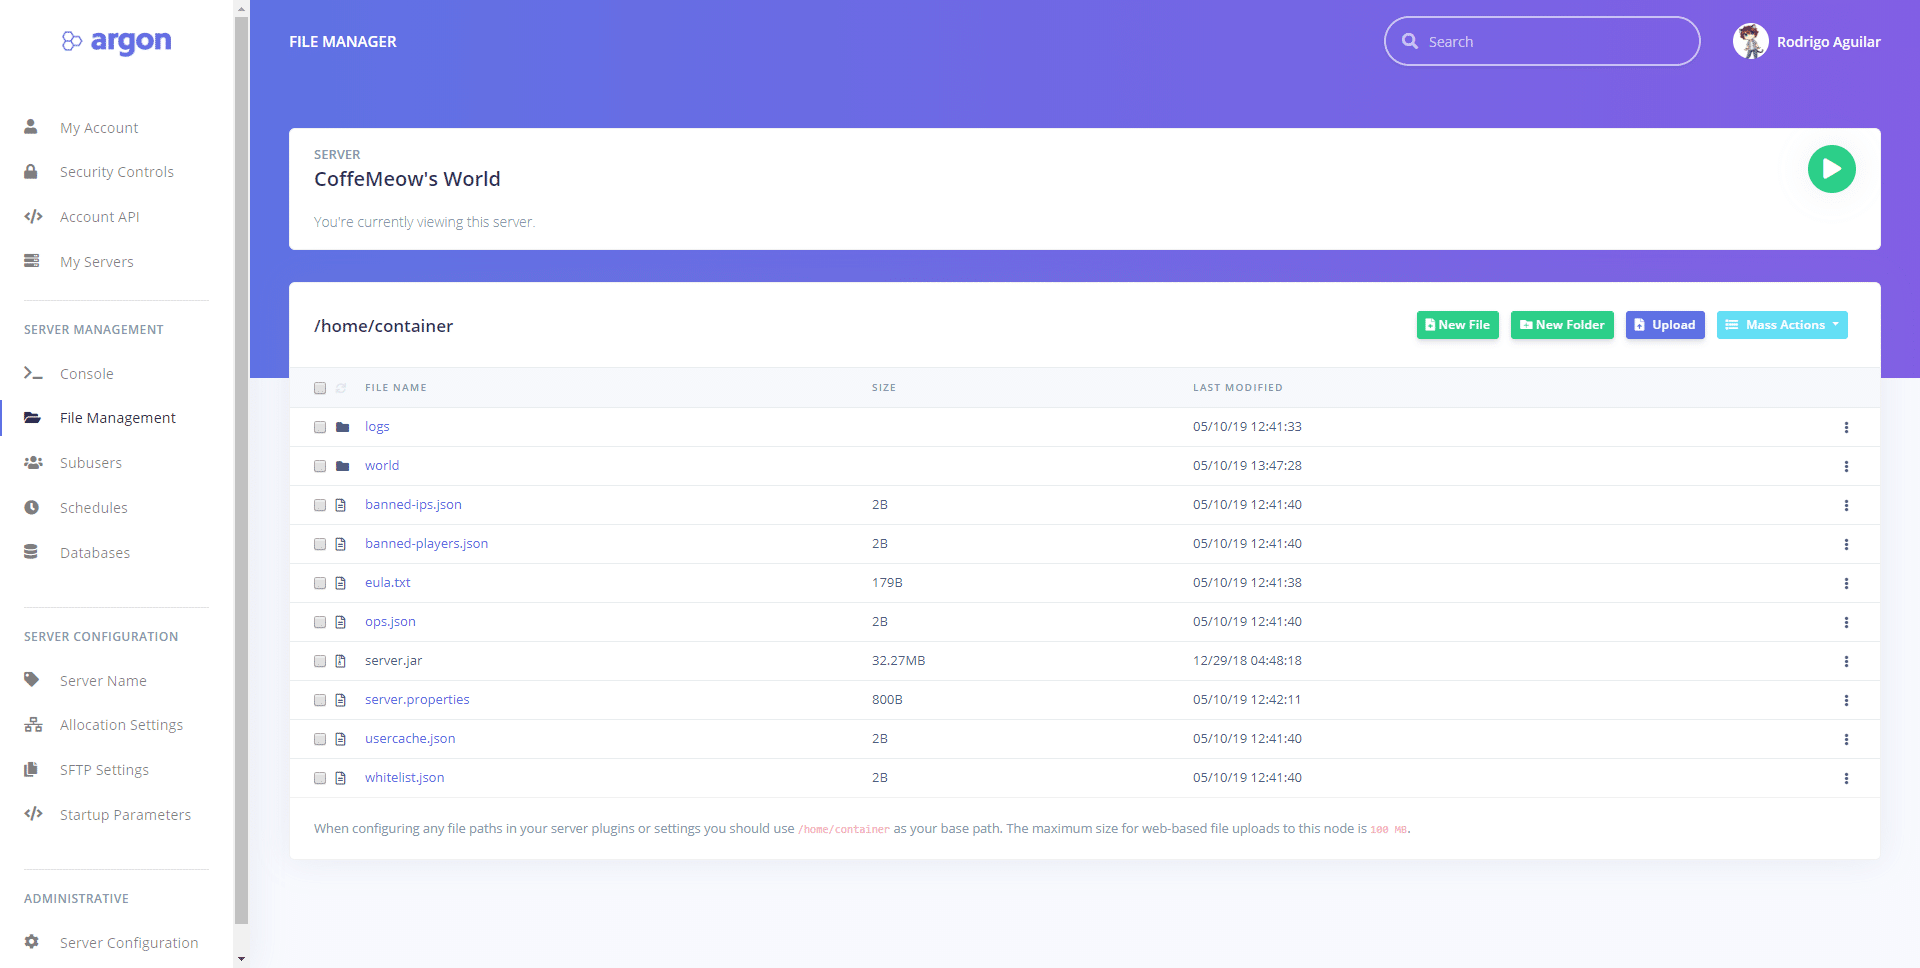The height and width of the screenshot is (968, 1920).
Task: Open the Mass Actions dropdown
Action: pos(1782,325)
